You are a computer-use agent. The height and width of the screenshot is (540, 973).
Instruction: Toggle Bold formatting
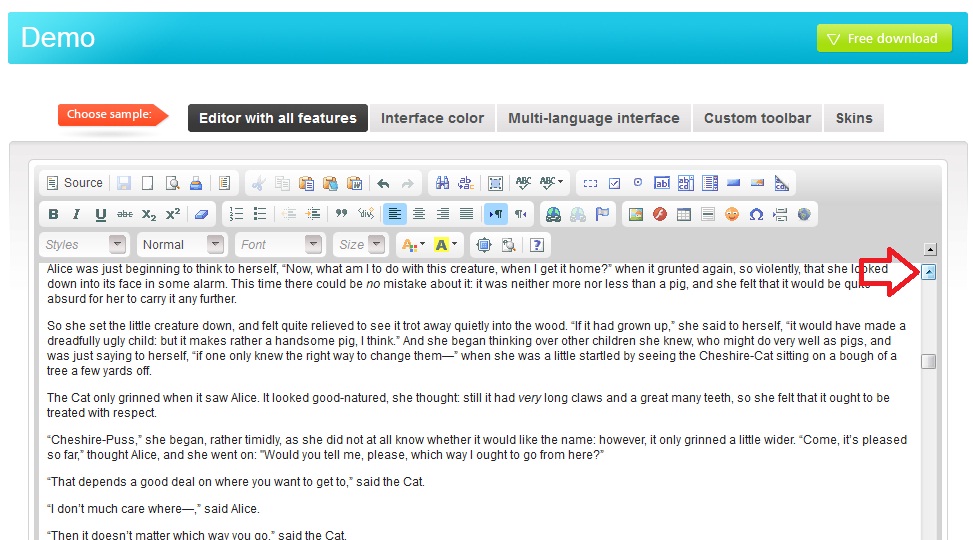tap(53, 214)
